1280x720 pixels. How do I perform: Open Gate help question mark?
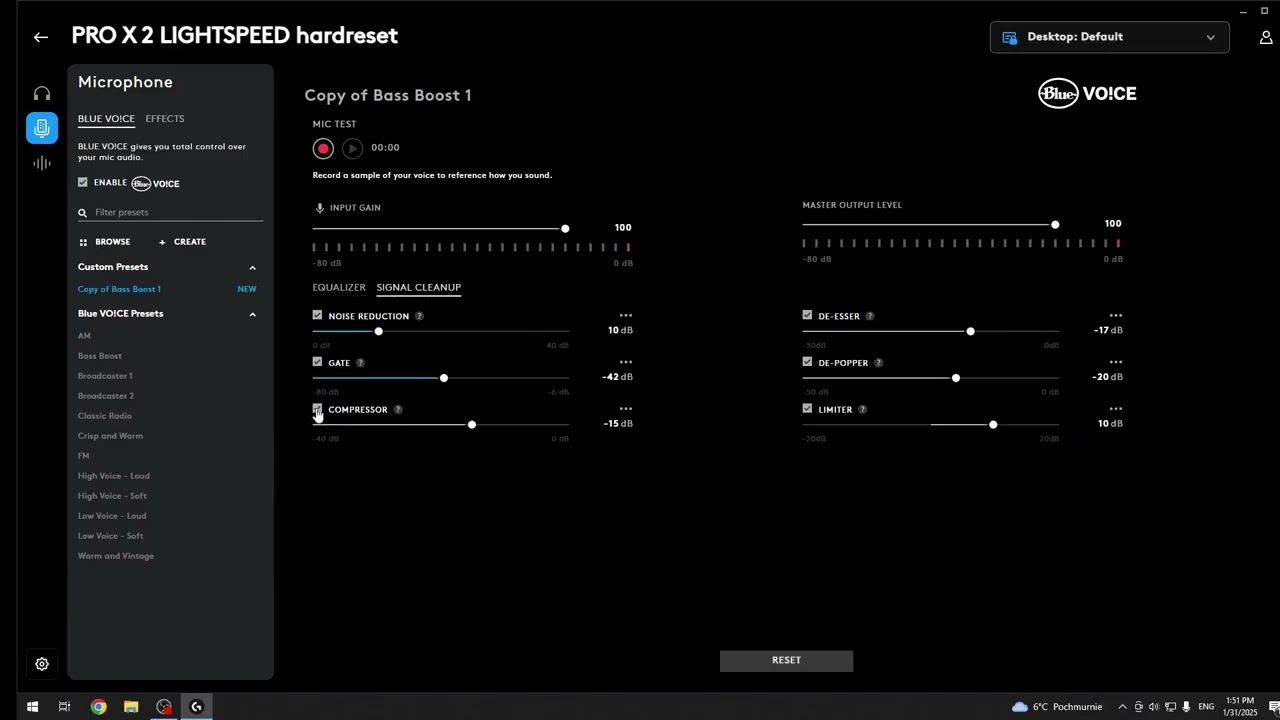pos(360,363)
